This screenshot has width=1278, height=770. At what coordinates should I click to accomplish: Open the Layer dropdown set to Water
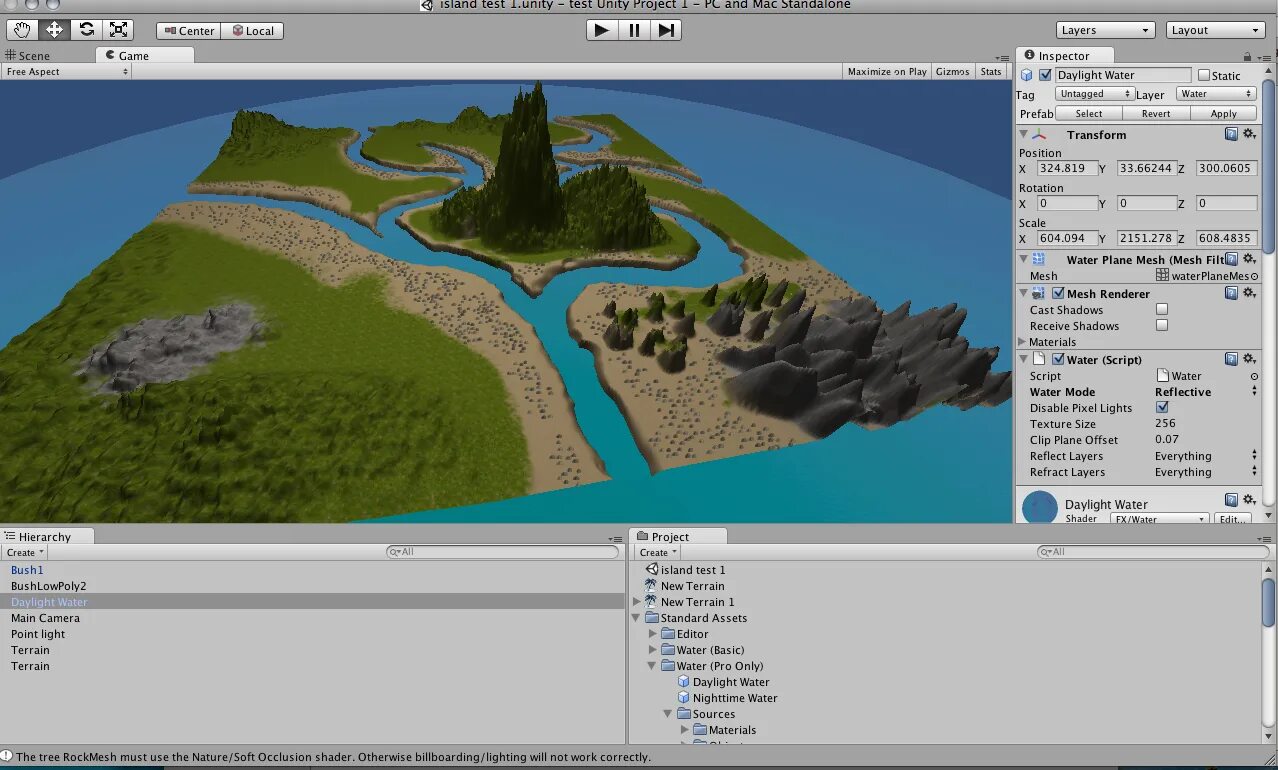(x=1216, y=94)
